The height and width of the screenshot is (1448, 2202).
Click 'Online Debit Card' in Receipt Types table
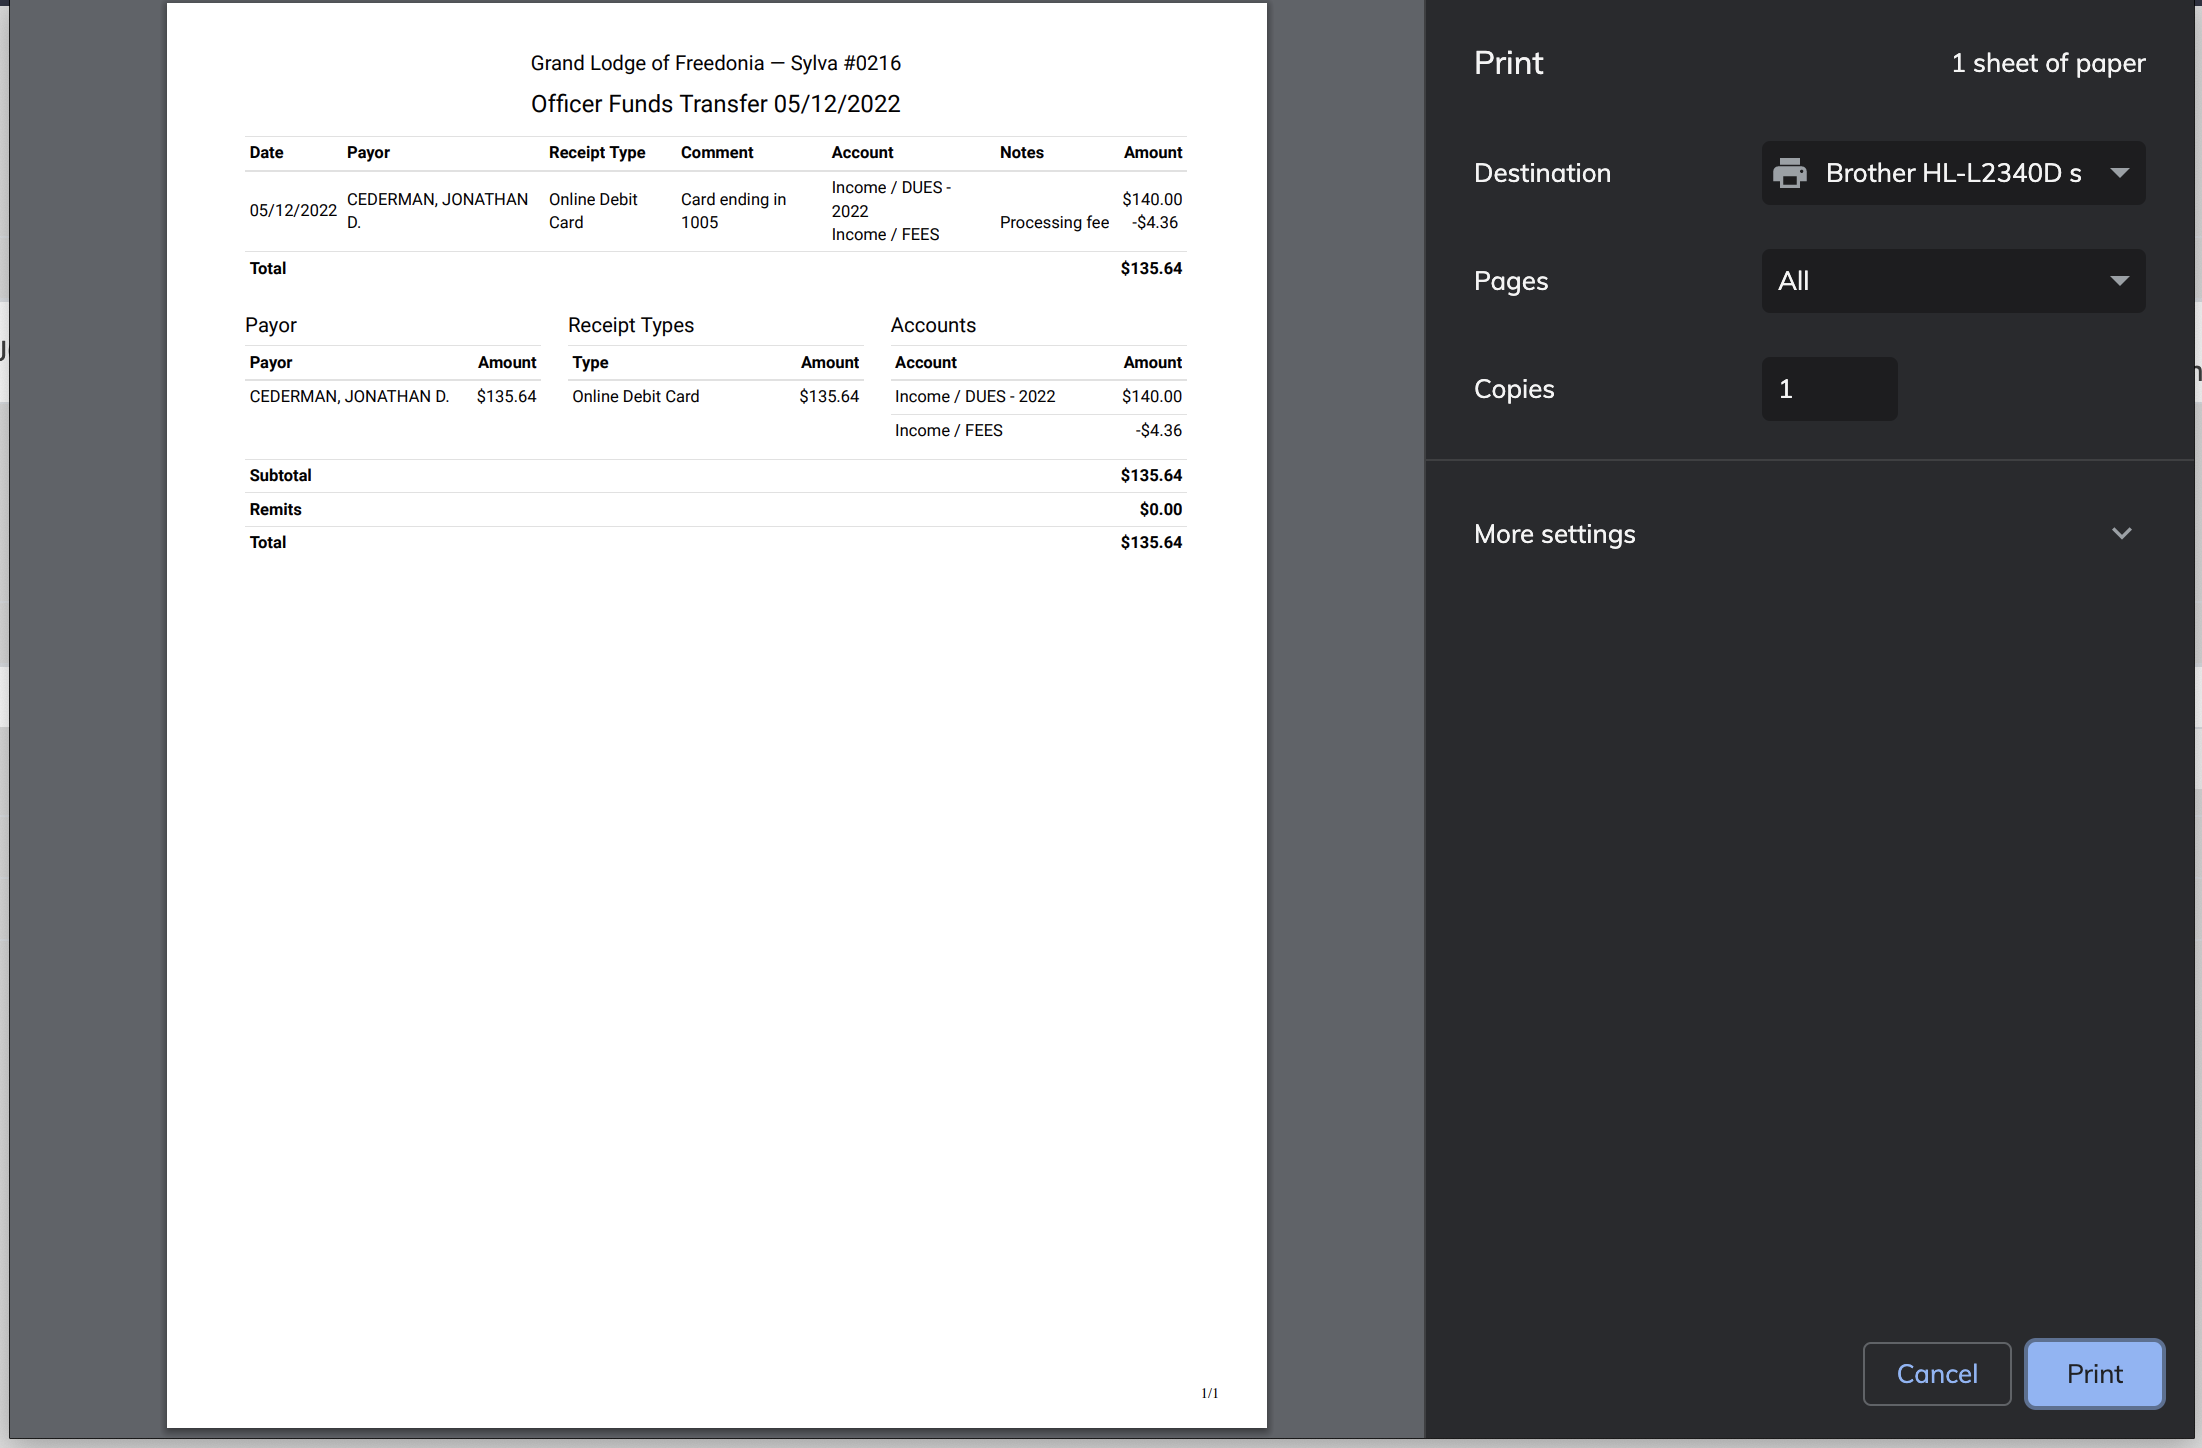[636, 396]
